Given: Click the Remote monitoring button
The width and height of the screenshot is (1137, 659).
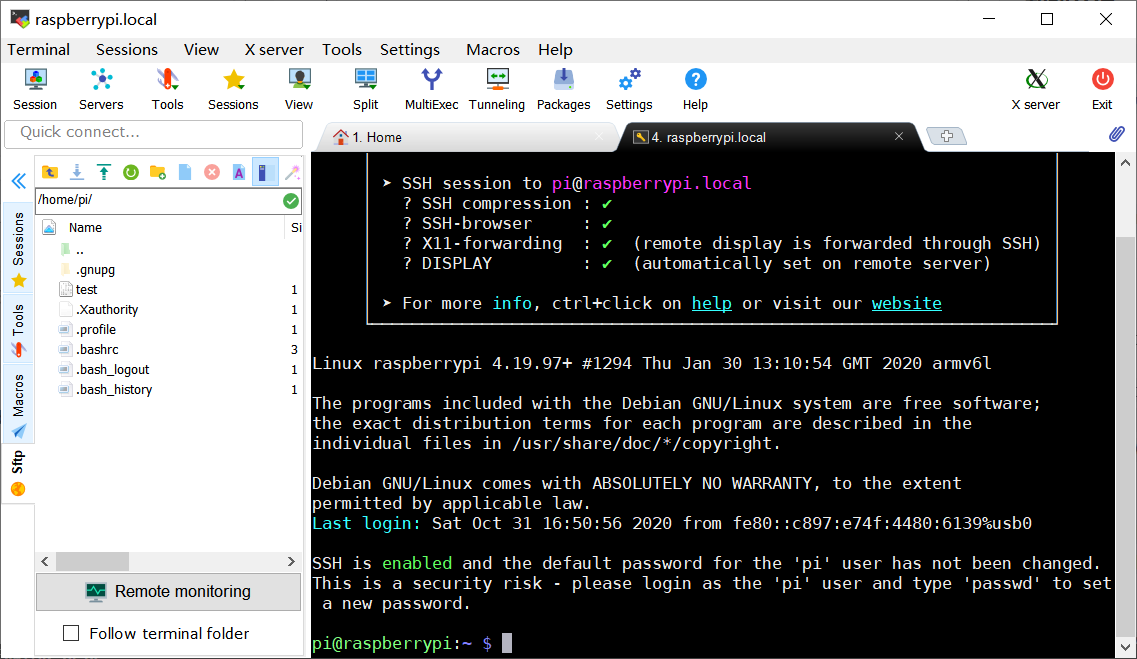Looking at the screenshot, I should pyautogui.click(x=168, y=592).
